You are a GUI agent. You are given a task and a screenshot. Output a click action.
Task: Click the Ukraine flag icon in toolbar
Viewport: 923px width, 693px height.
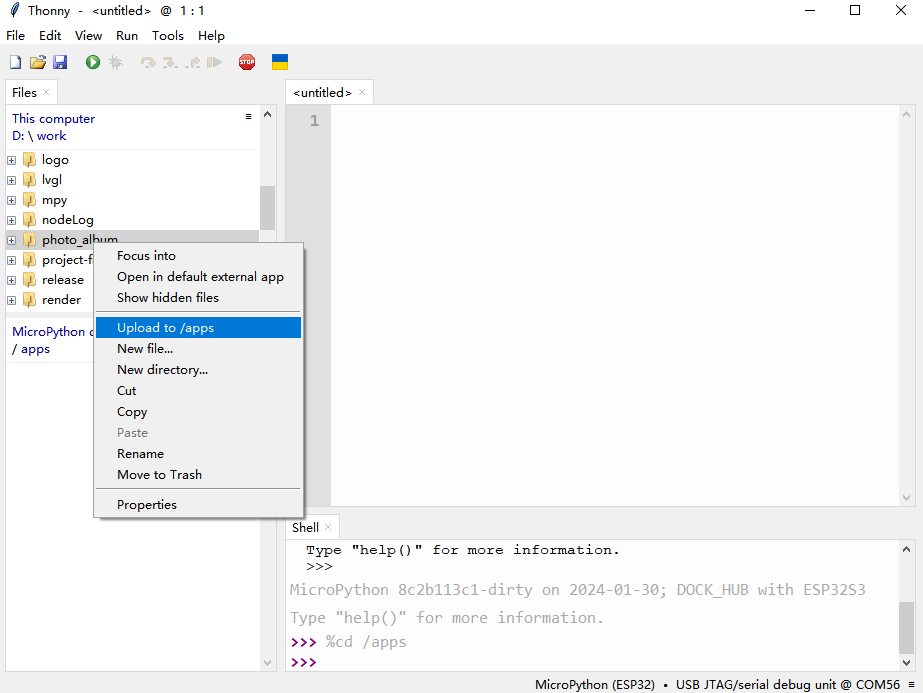pos(280,62)
